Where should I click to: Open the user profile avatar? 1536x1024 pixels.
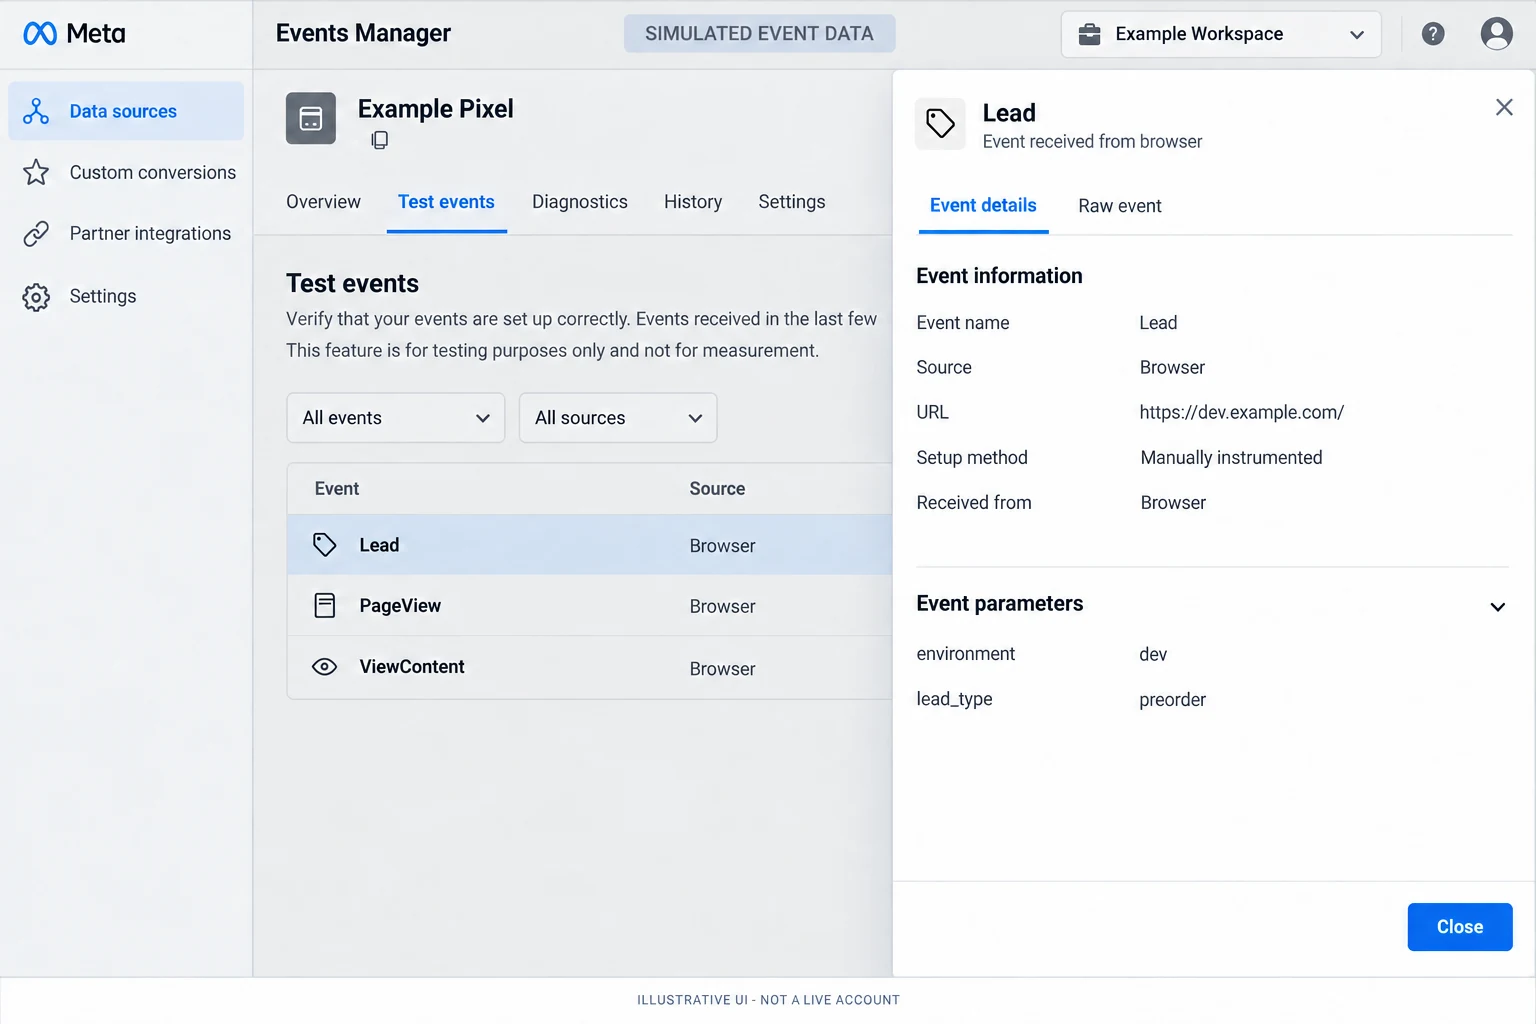(1496, 34)
